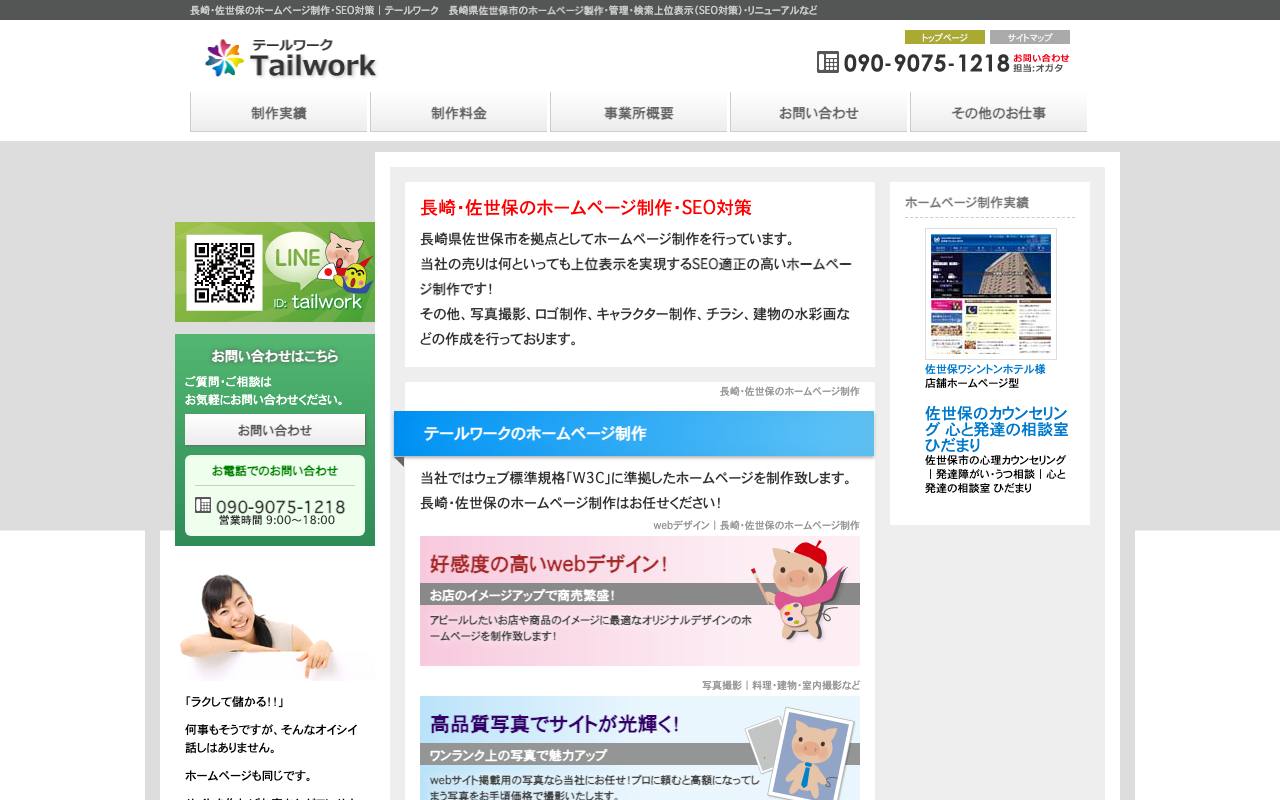Image resolution: width=1280 pixels, height=800 pixels.
Task: Follow the 佐世保ワシントンホテル様 link
Action: point(985,369)
